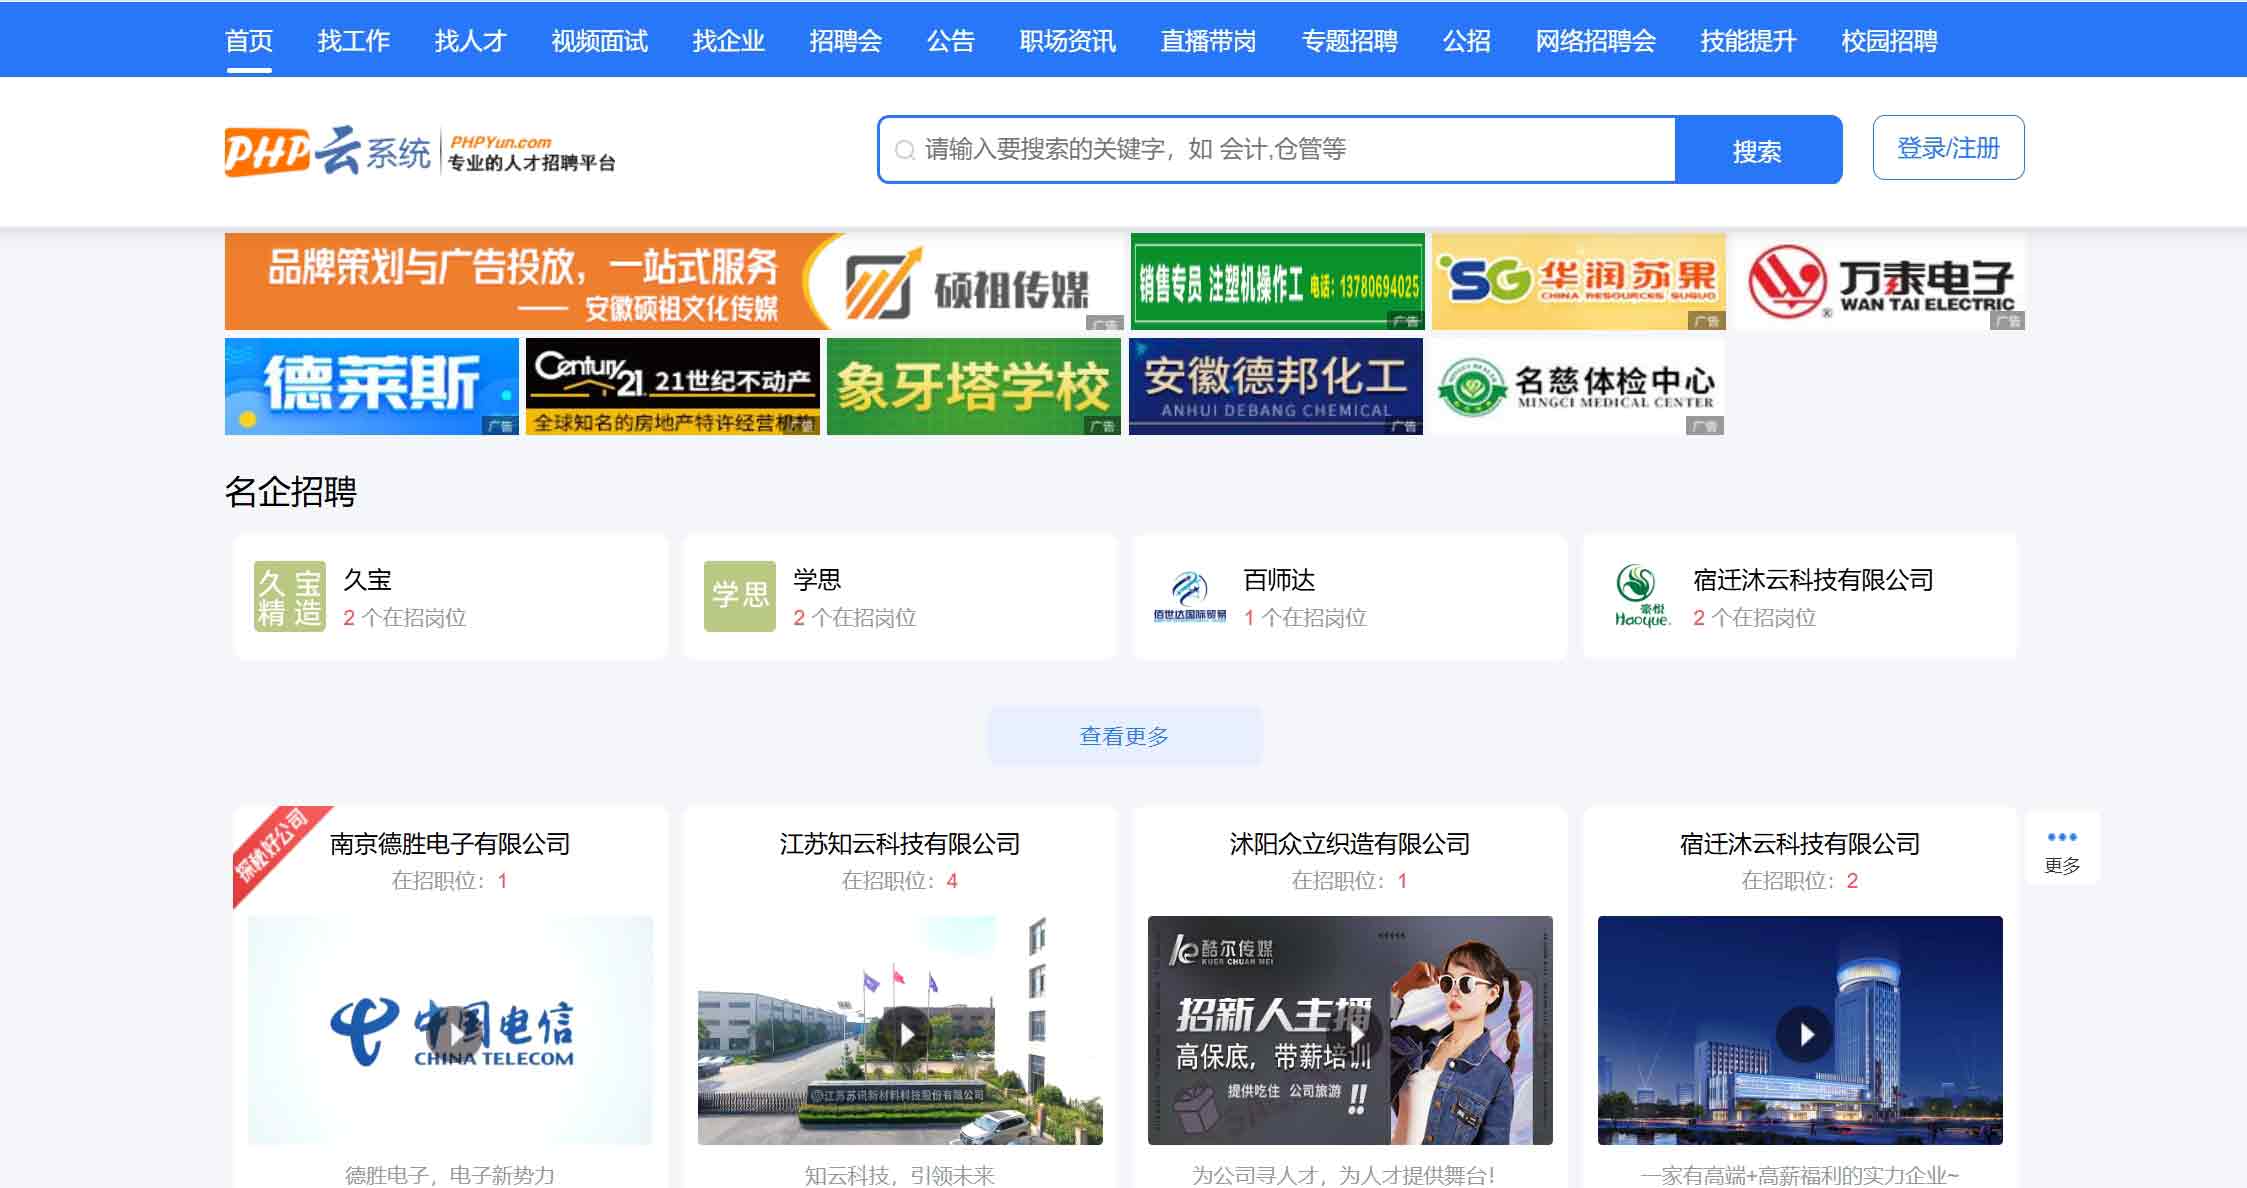Open the 招聘会 navigation item
This screenshot has height=1188, width=2247.
[846, 41]
